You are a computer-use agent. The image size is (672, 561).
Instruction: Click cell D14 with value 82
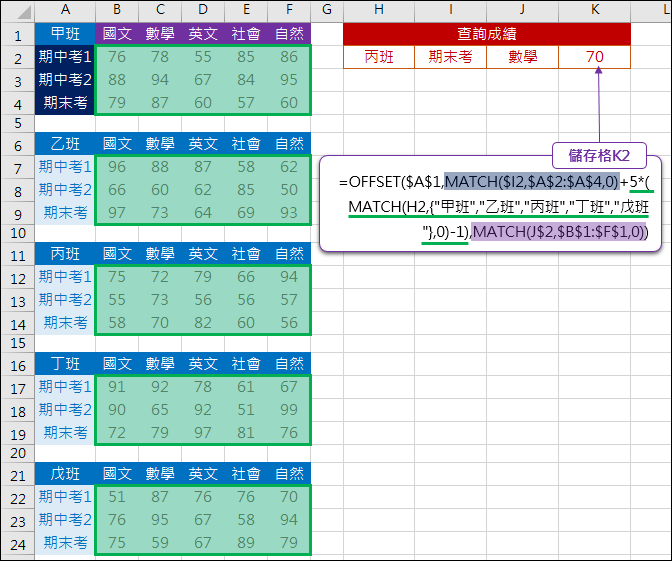coord(203,323)
